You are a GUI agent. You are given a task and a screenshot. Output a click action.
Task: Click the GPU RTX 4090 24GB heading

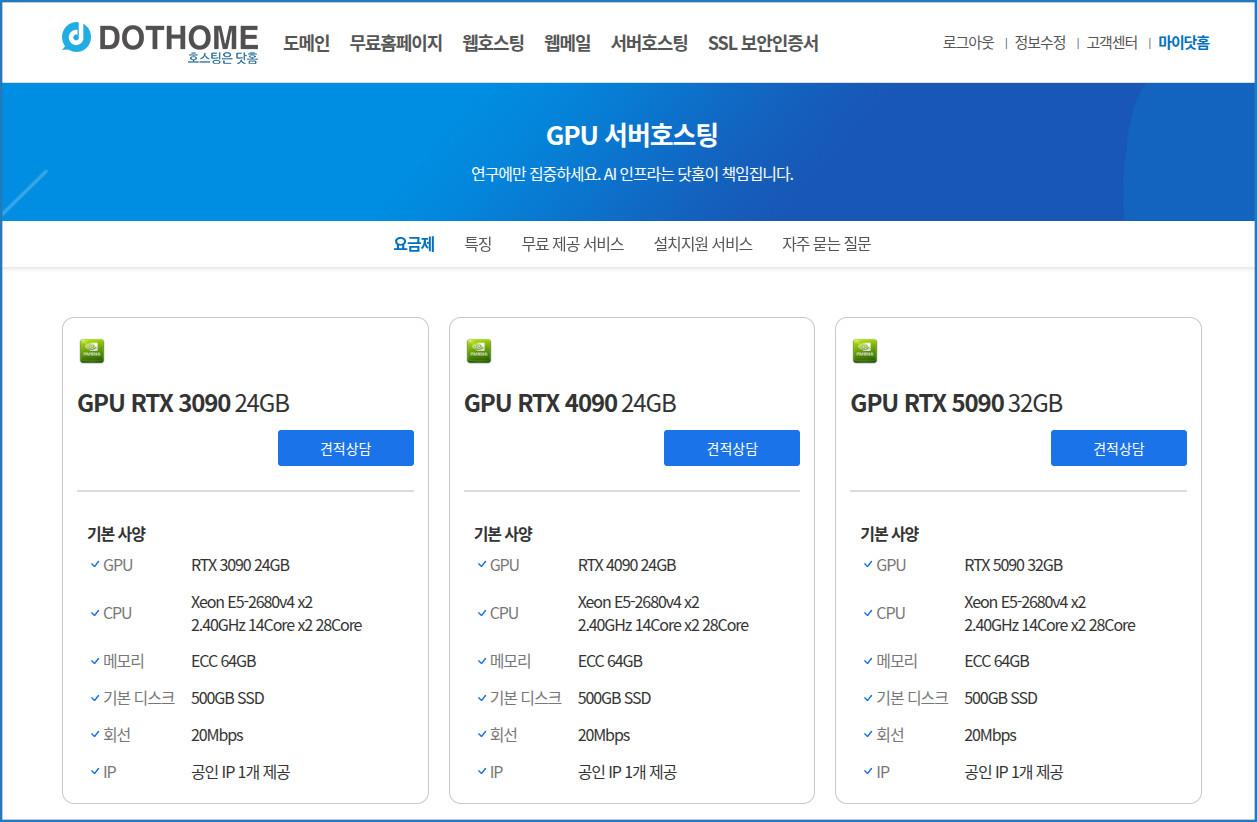pos(570,403)
